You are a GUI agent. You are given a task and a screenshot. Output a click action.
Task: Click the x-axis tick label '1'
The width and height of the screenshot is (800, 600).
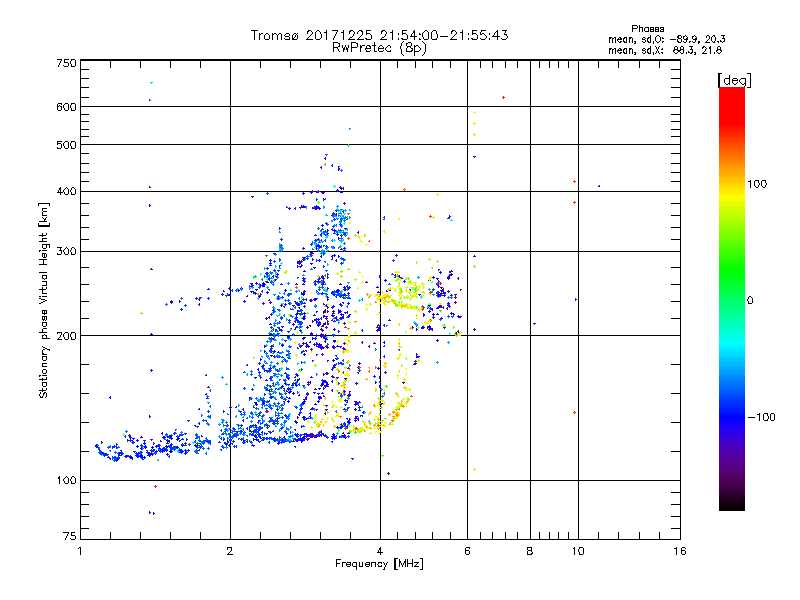80,551
